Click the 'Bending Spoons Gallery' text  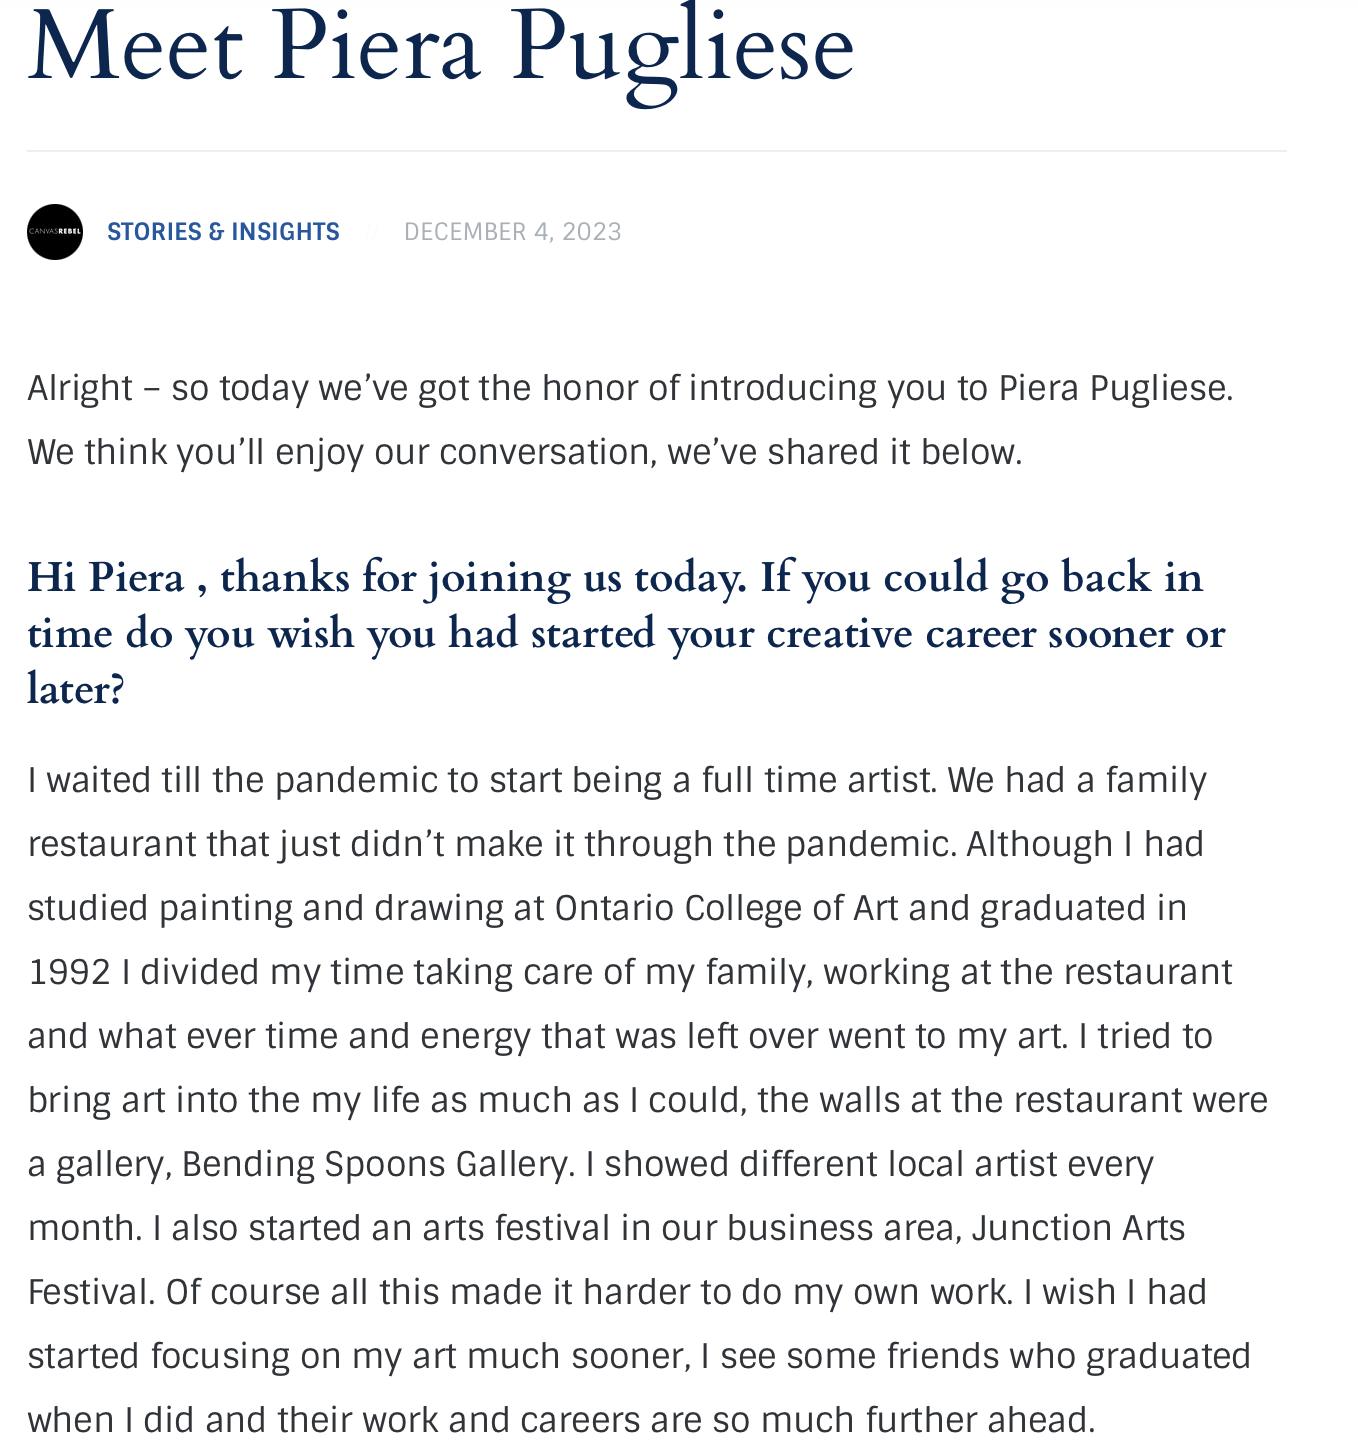click(x=374, y=1164)
